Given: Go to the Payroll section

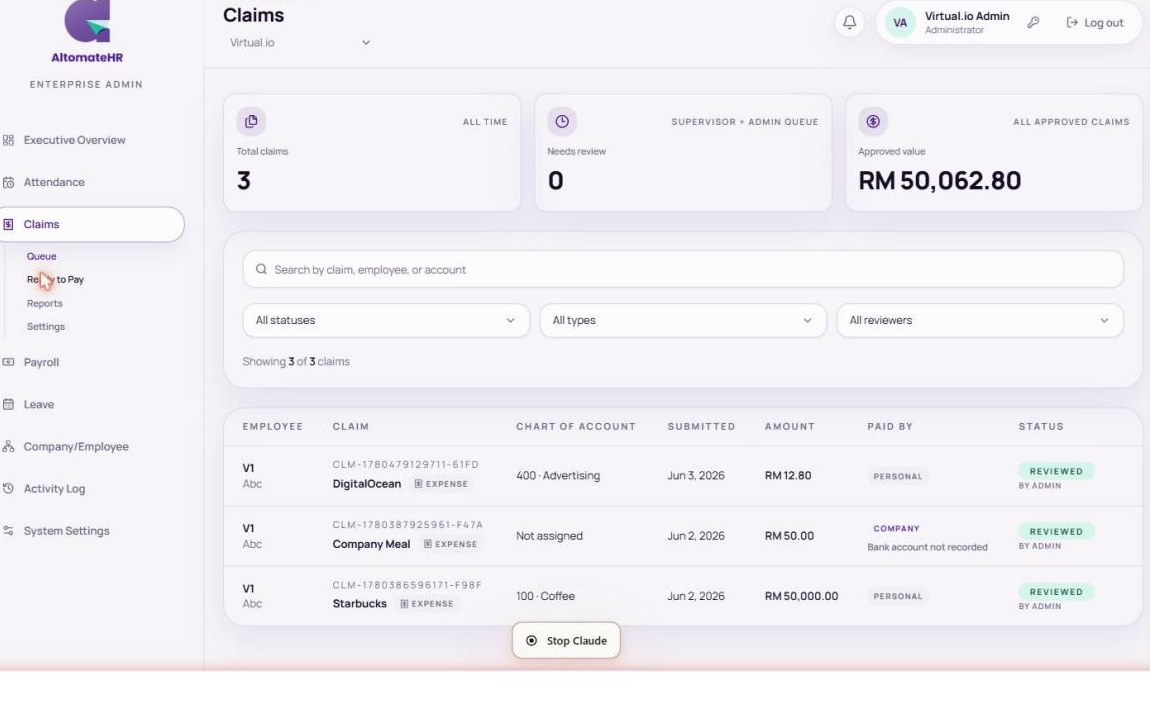Looking at the screenshot, I should [x=41, y=362].
